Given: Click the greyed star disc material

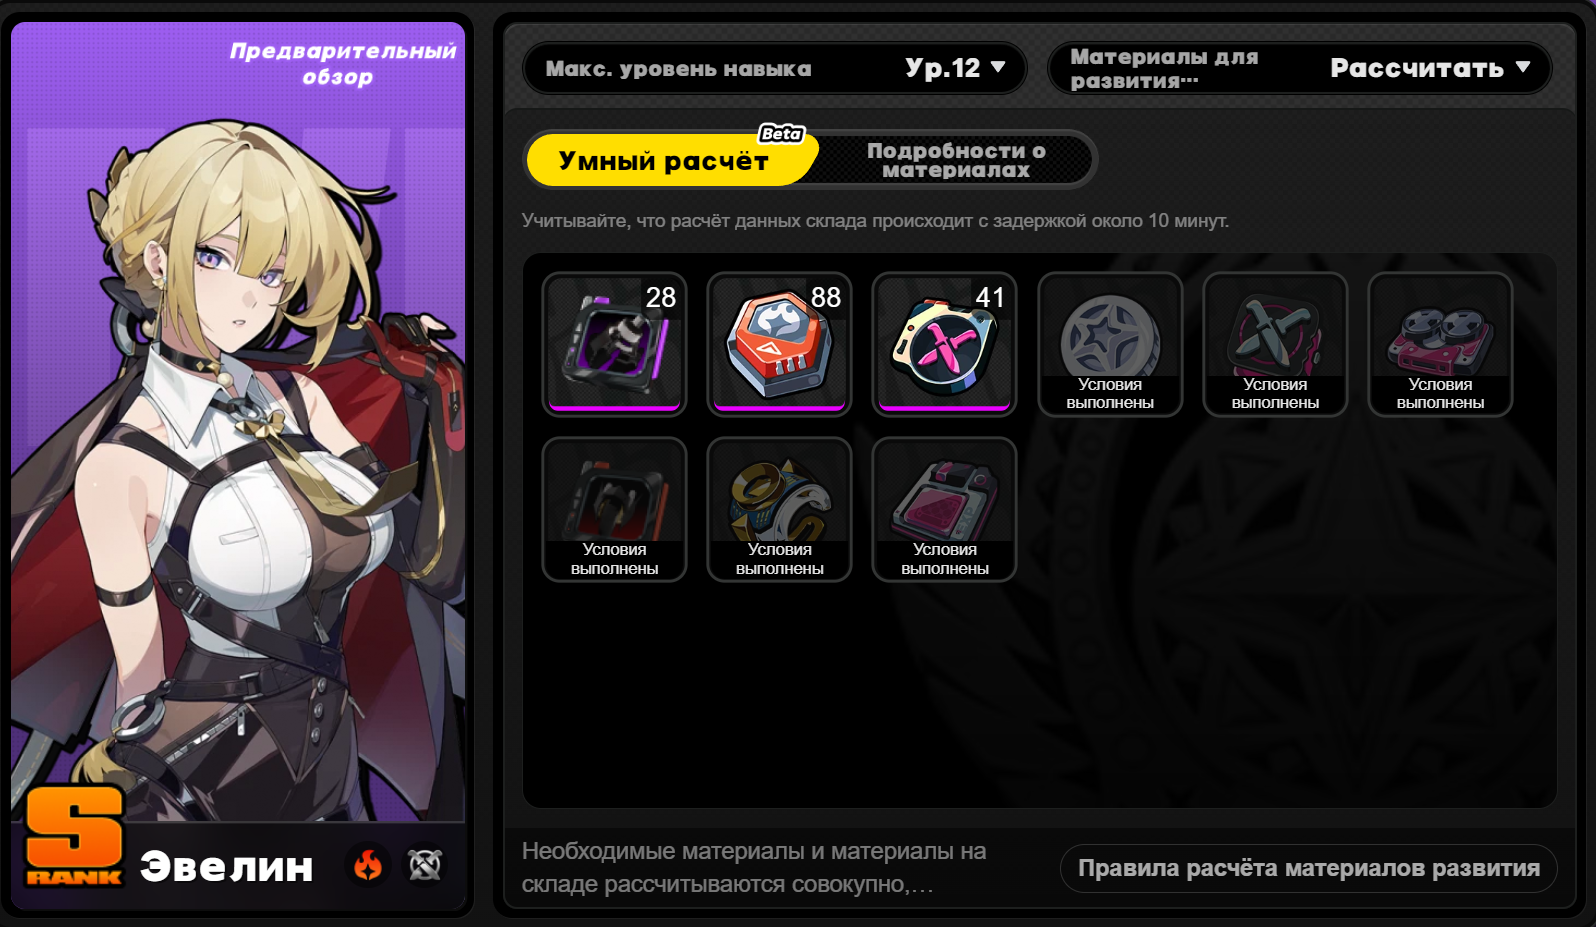Looking at the screenshot, I should 1110,344.
